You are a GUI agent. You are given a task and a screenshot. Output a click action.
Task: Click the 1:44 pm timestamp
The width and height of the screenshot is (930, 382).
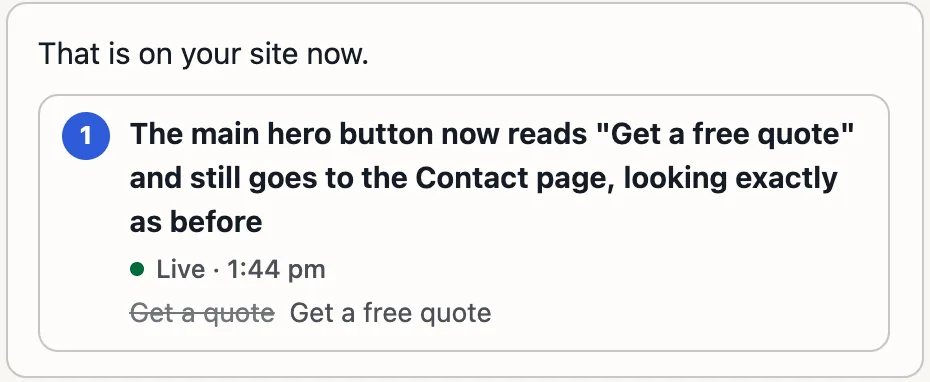(x=276, y=269)
